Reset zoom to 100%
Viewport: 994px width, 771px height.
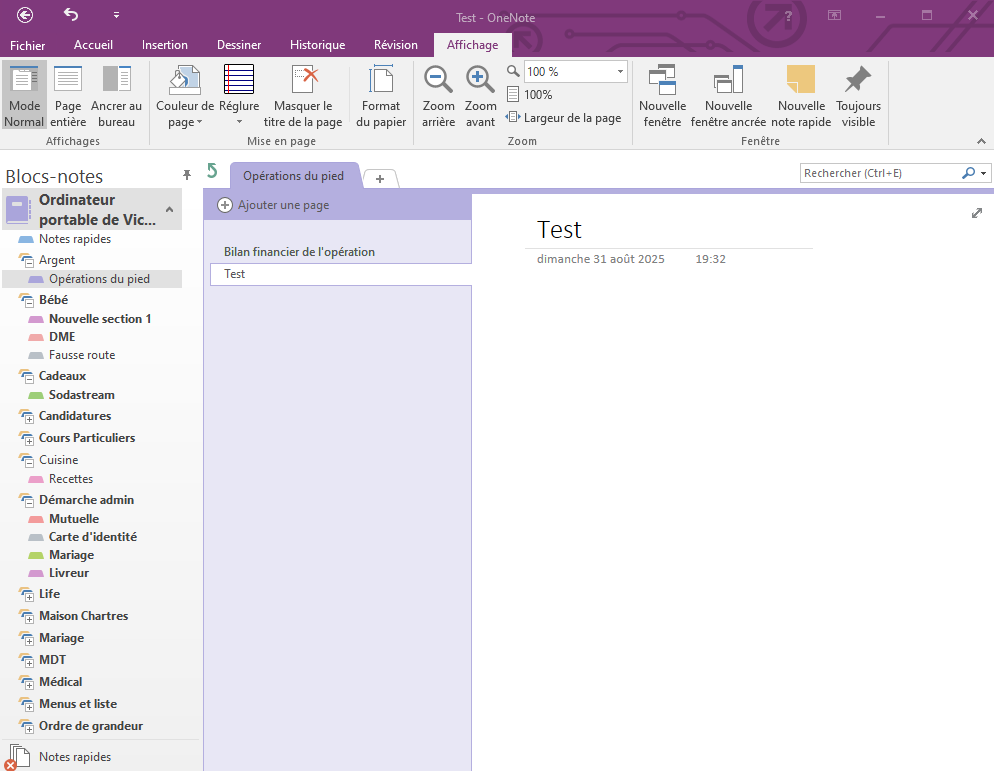click(x=530, y=95)
